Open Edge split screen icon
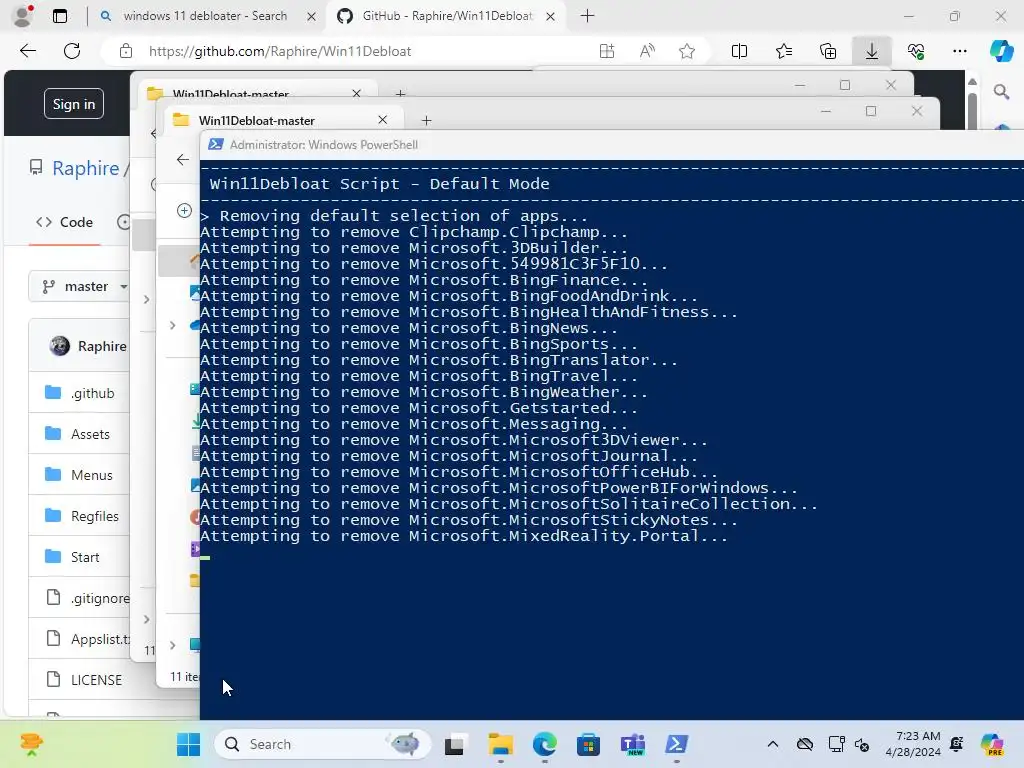 [739, 51]
